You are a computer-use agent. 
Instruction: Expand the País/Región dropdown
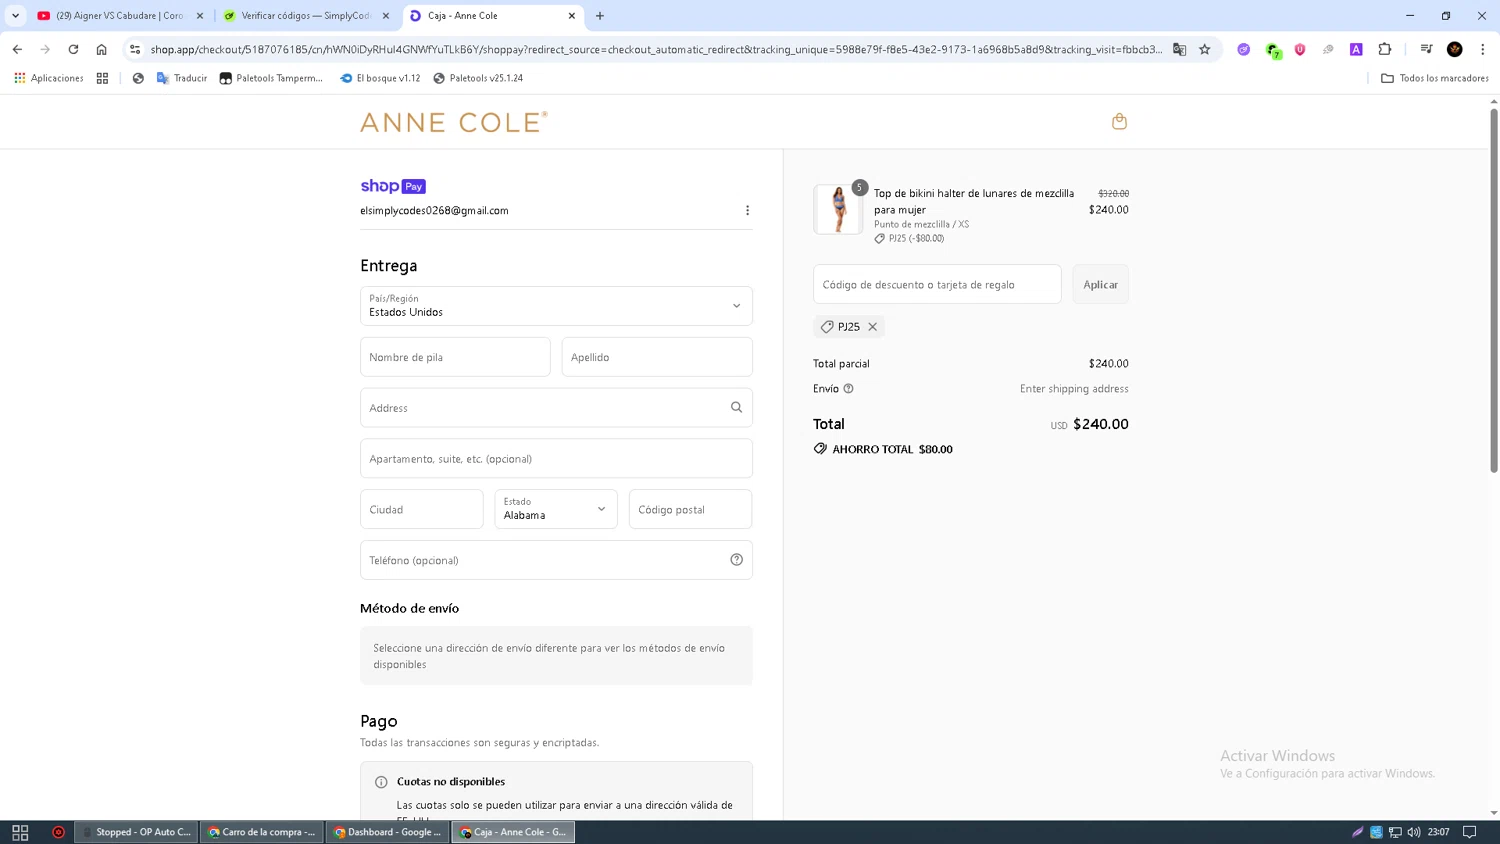556,306
